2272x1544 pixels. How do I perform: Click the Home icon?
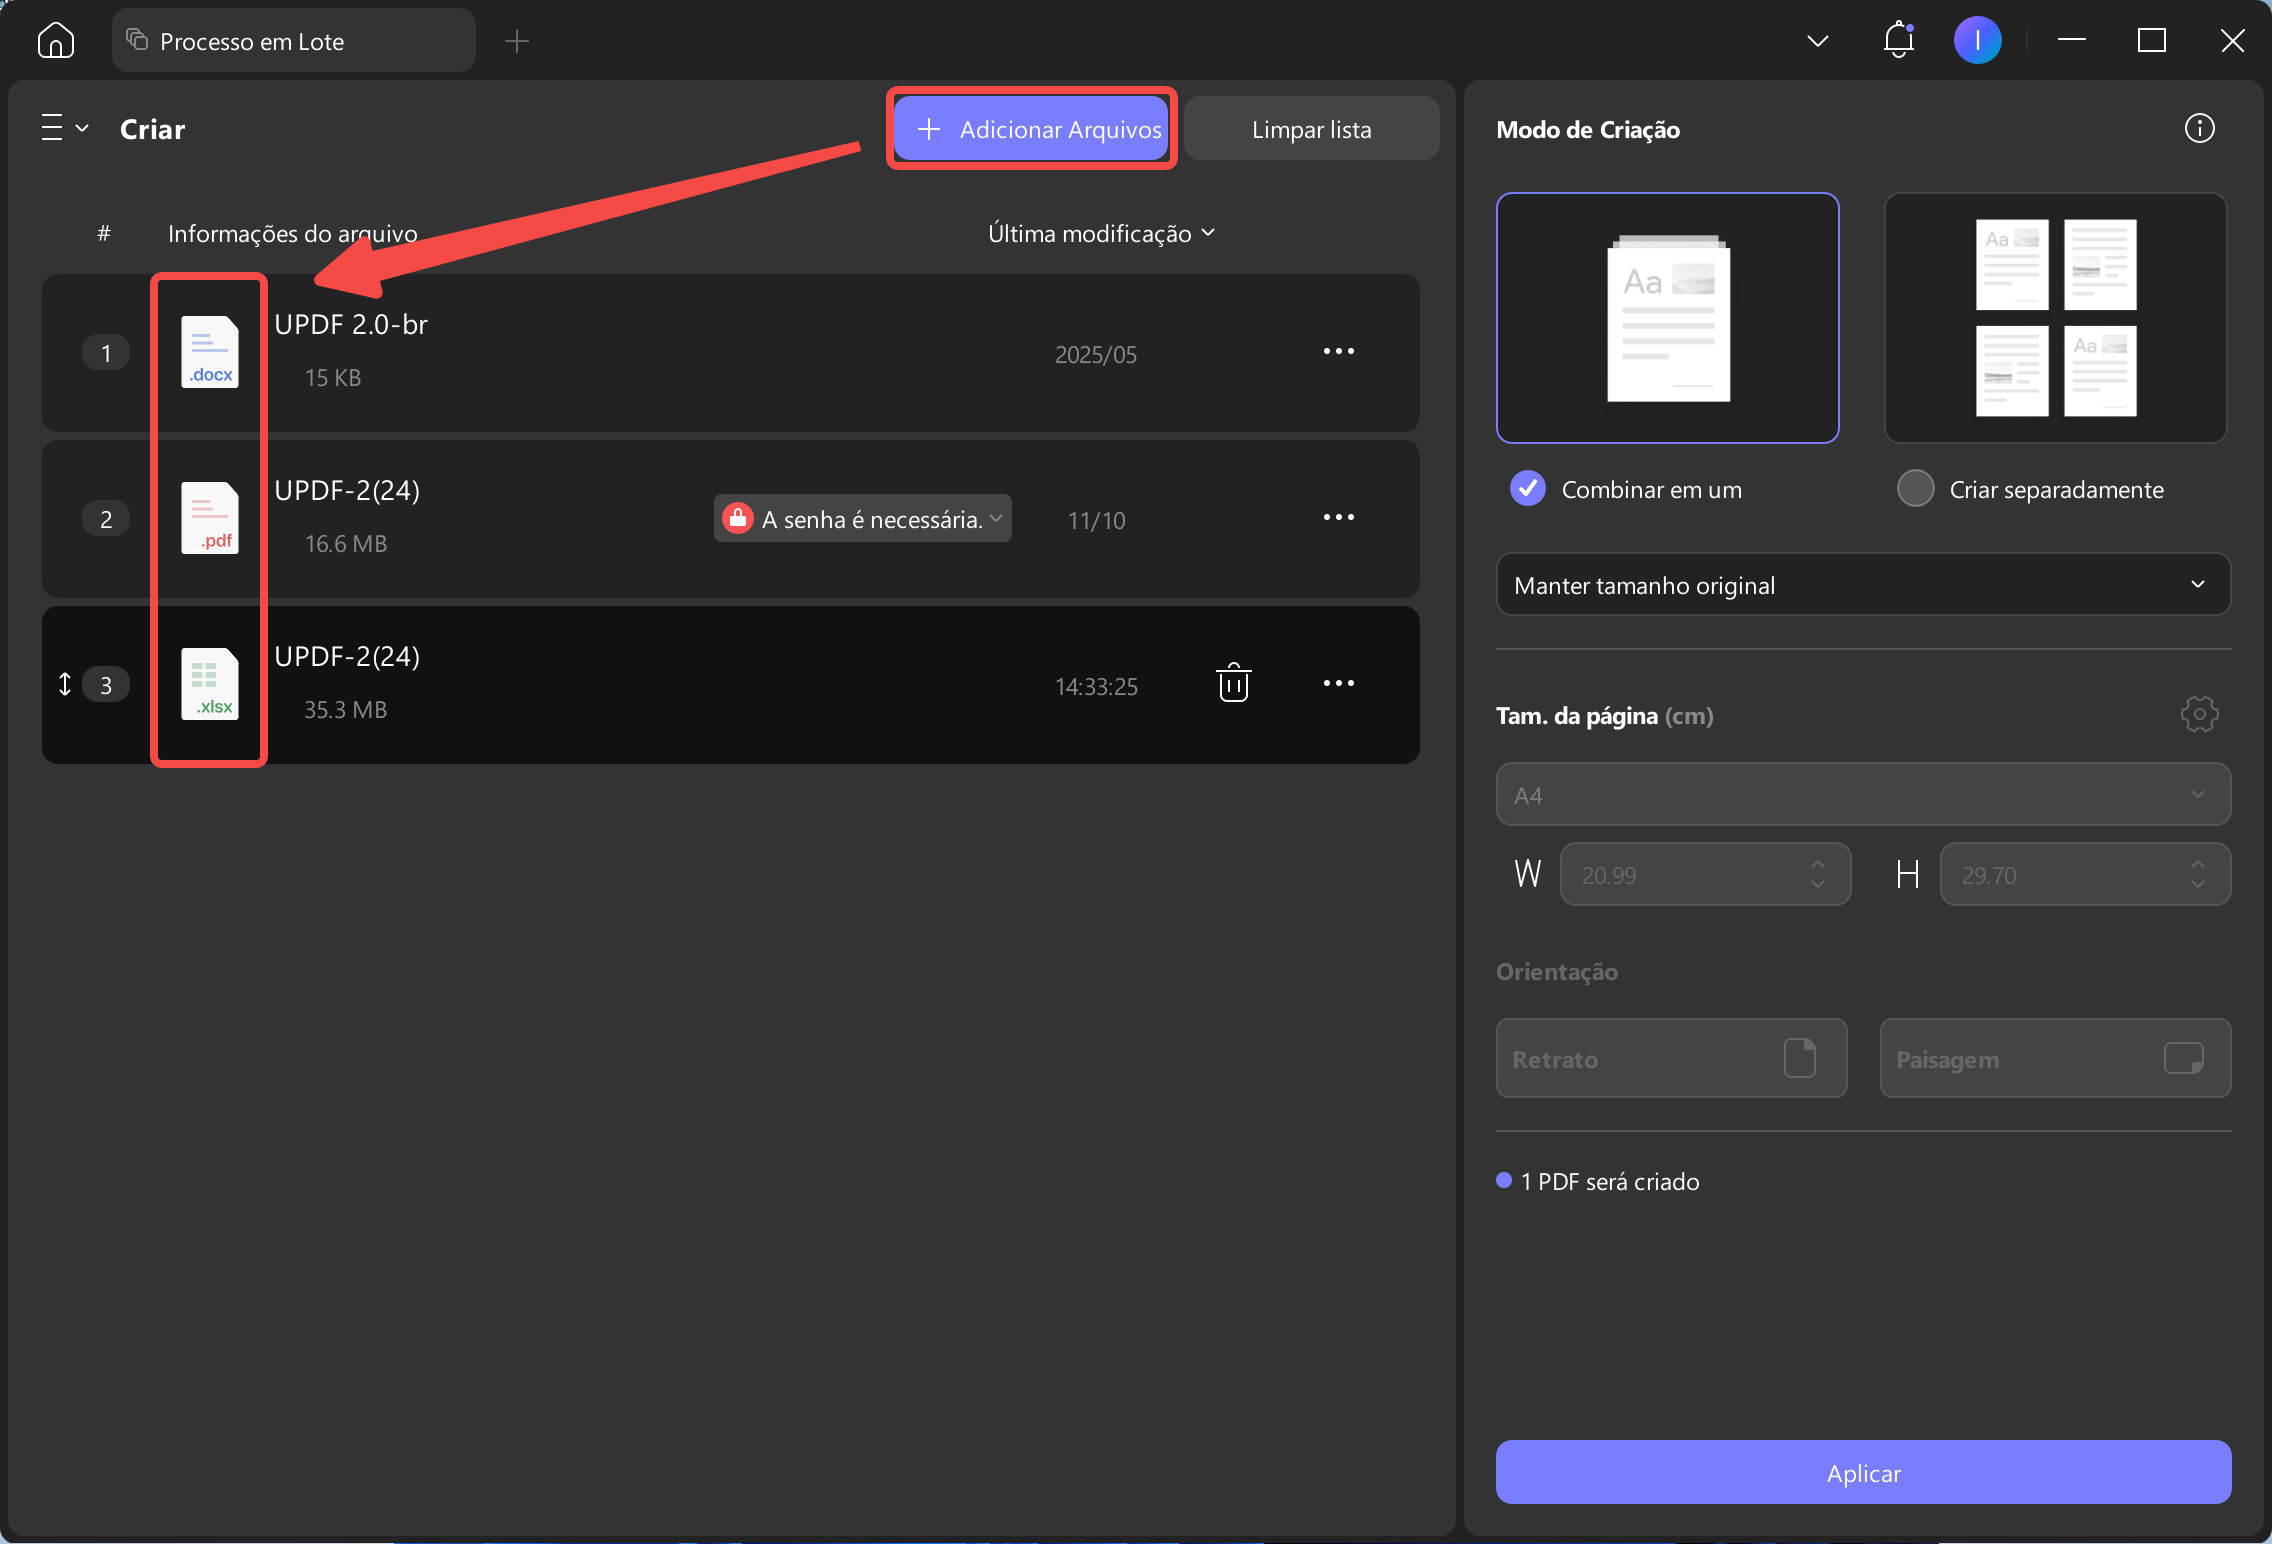click(56, 41)
